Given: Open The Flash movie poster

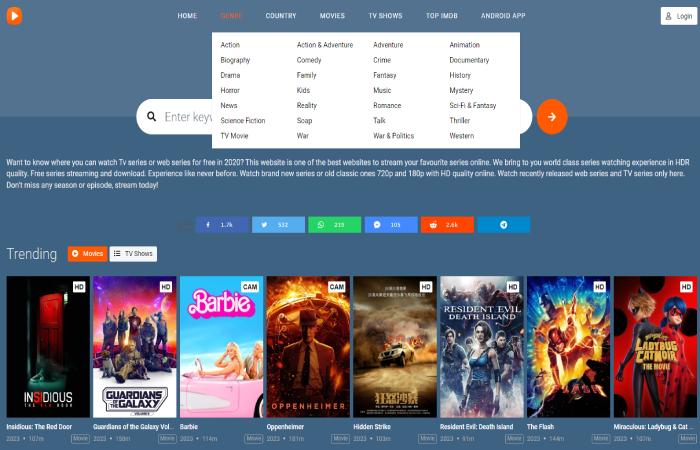Looking at the screenshot, I should pos(568,347).
